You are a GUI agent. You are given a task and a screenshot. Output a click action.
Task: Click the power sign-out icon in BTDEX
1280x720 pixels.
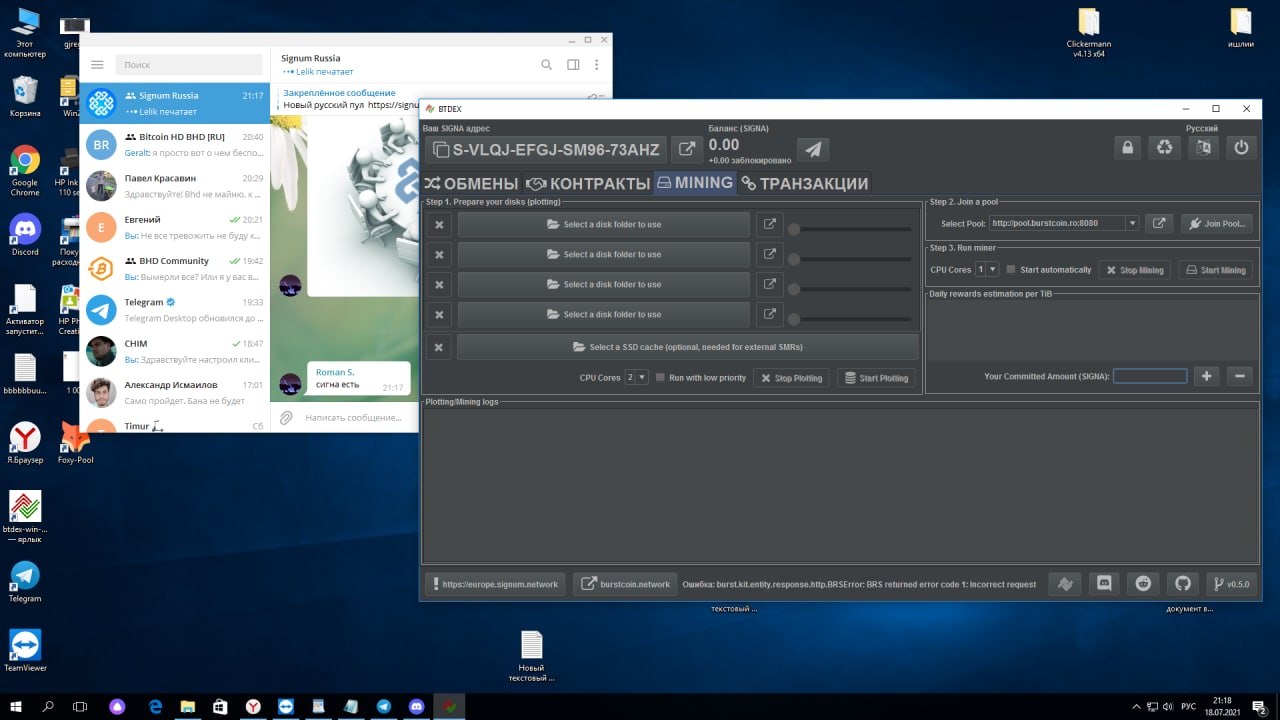click(1241, 148)
